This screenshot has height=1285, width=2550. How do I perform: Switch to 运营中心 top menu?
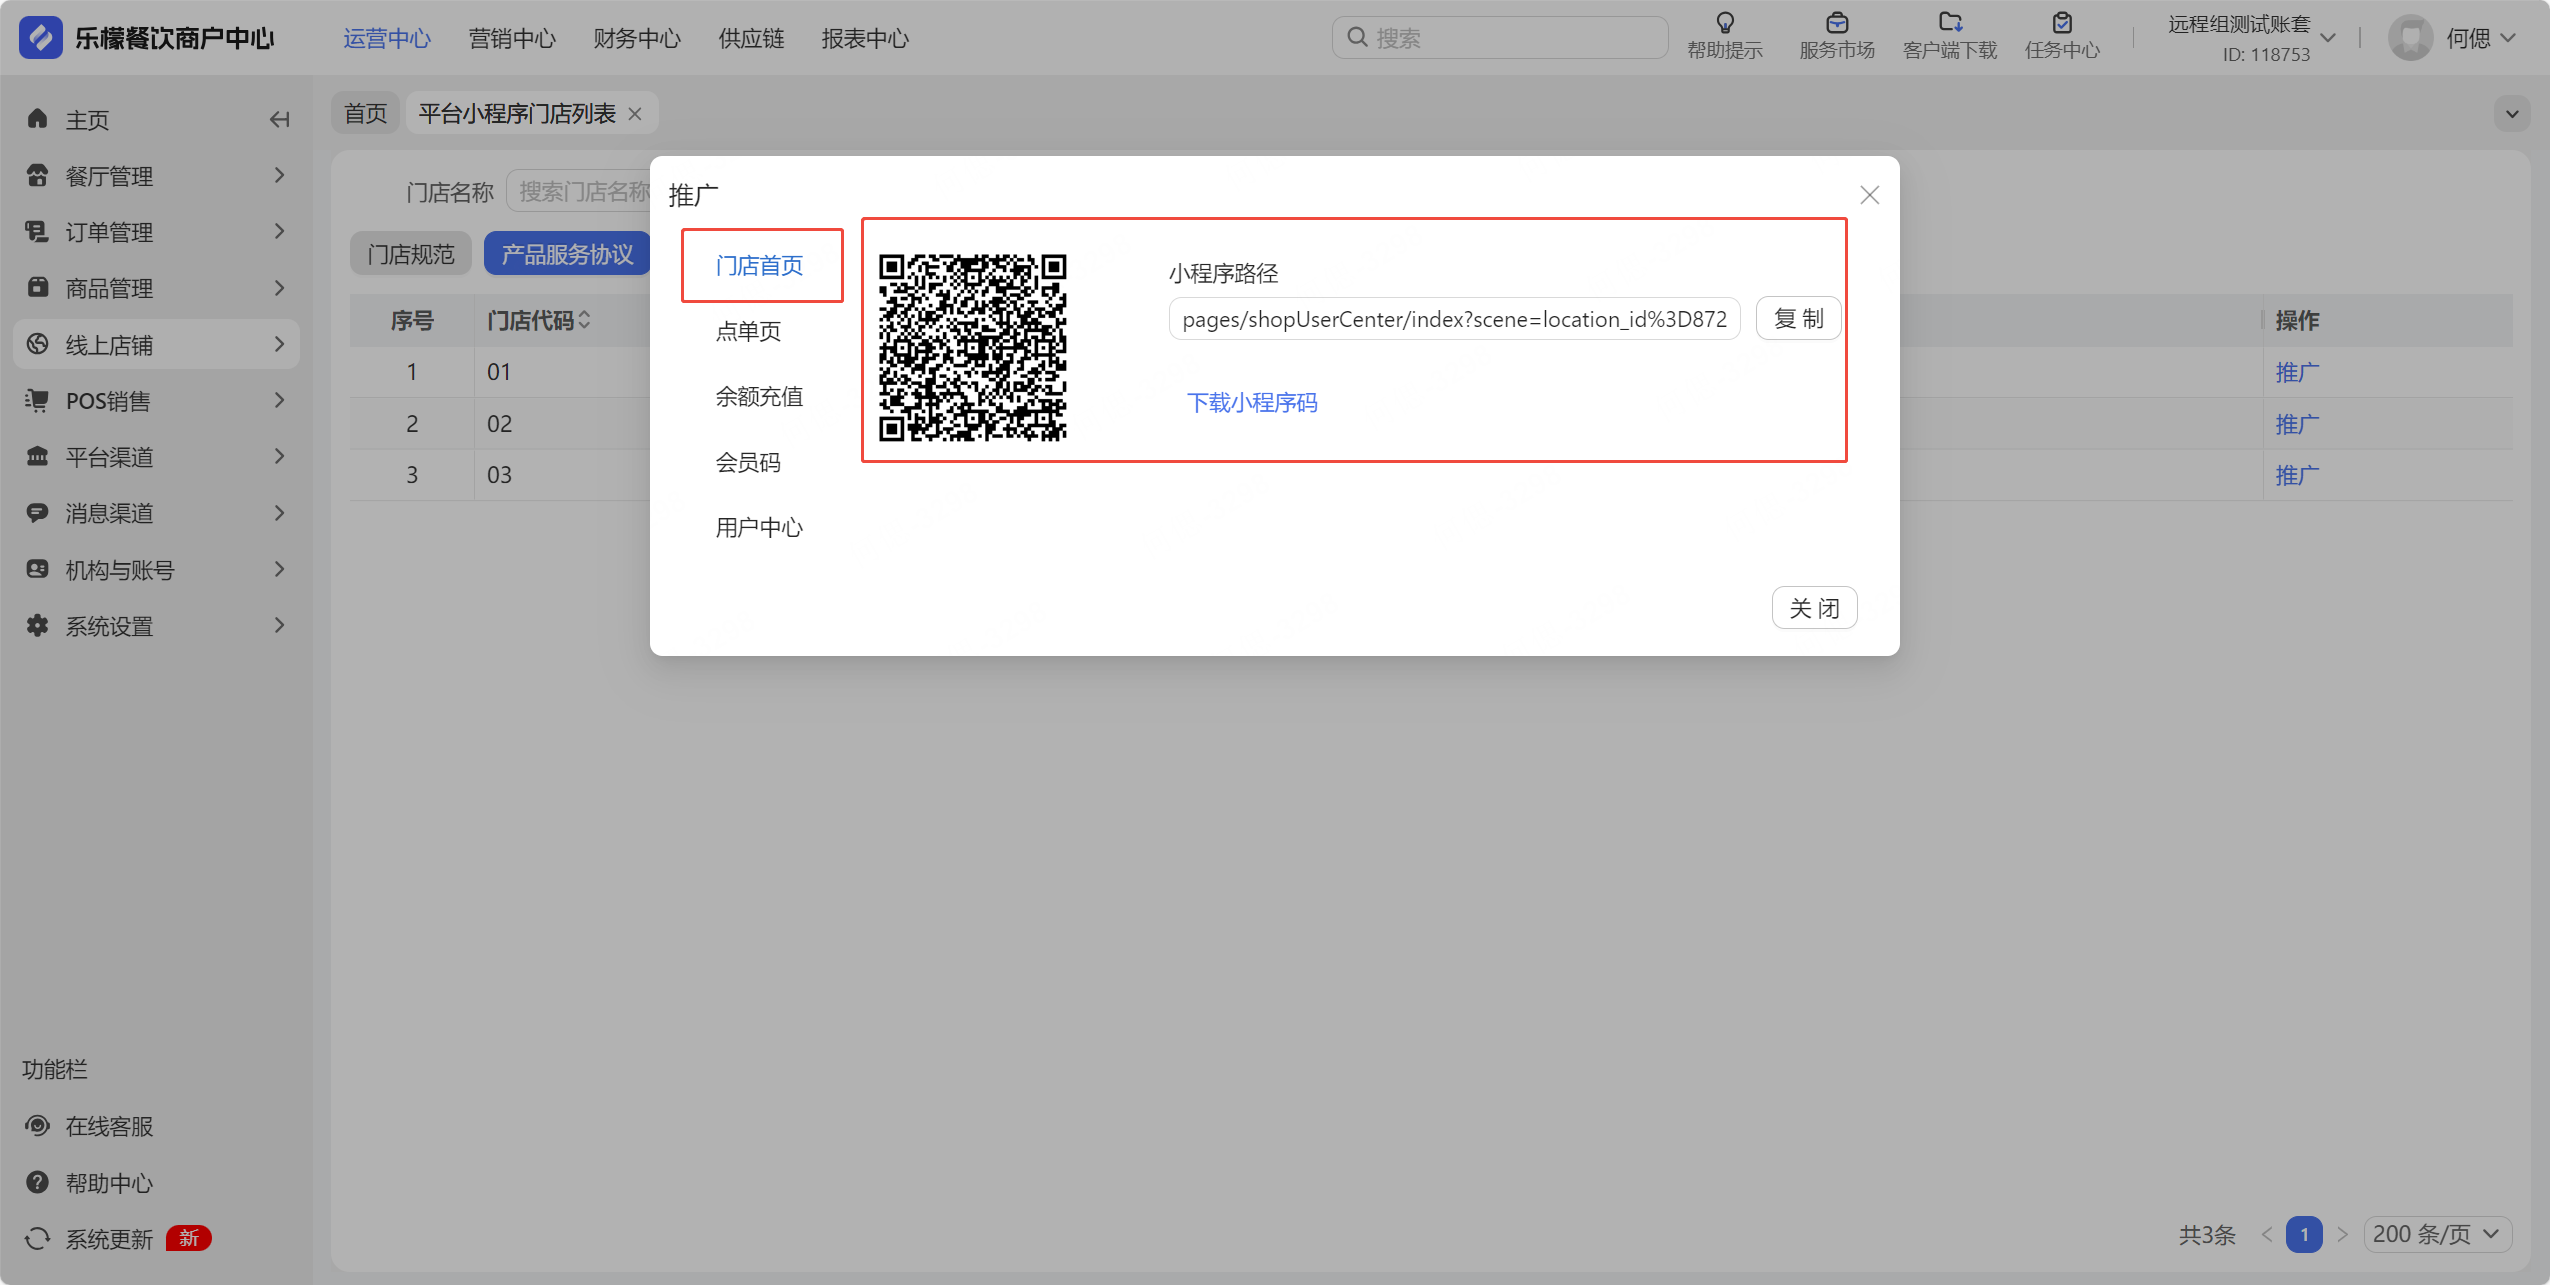[387, 38]
